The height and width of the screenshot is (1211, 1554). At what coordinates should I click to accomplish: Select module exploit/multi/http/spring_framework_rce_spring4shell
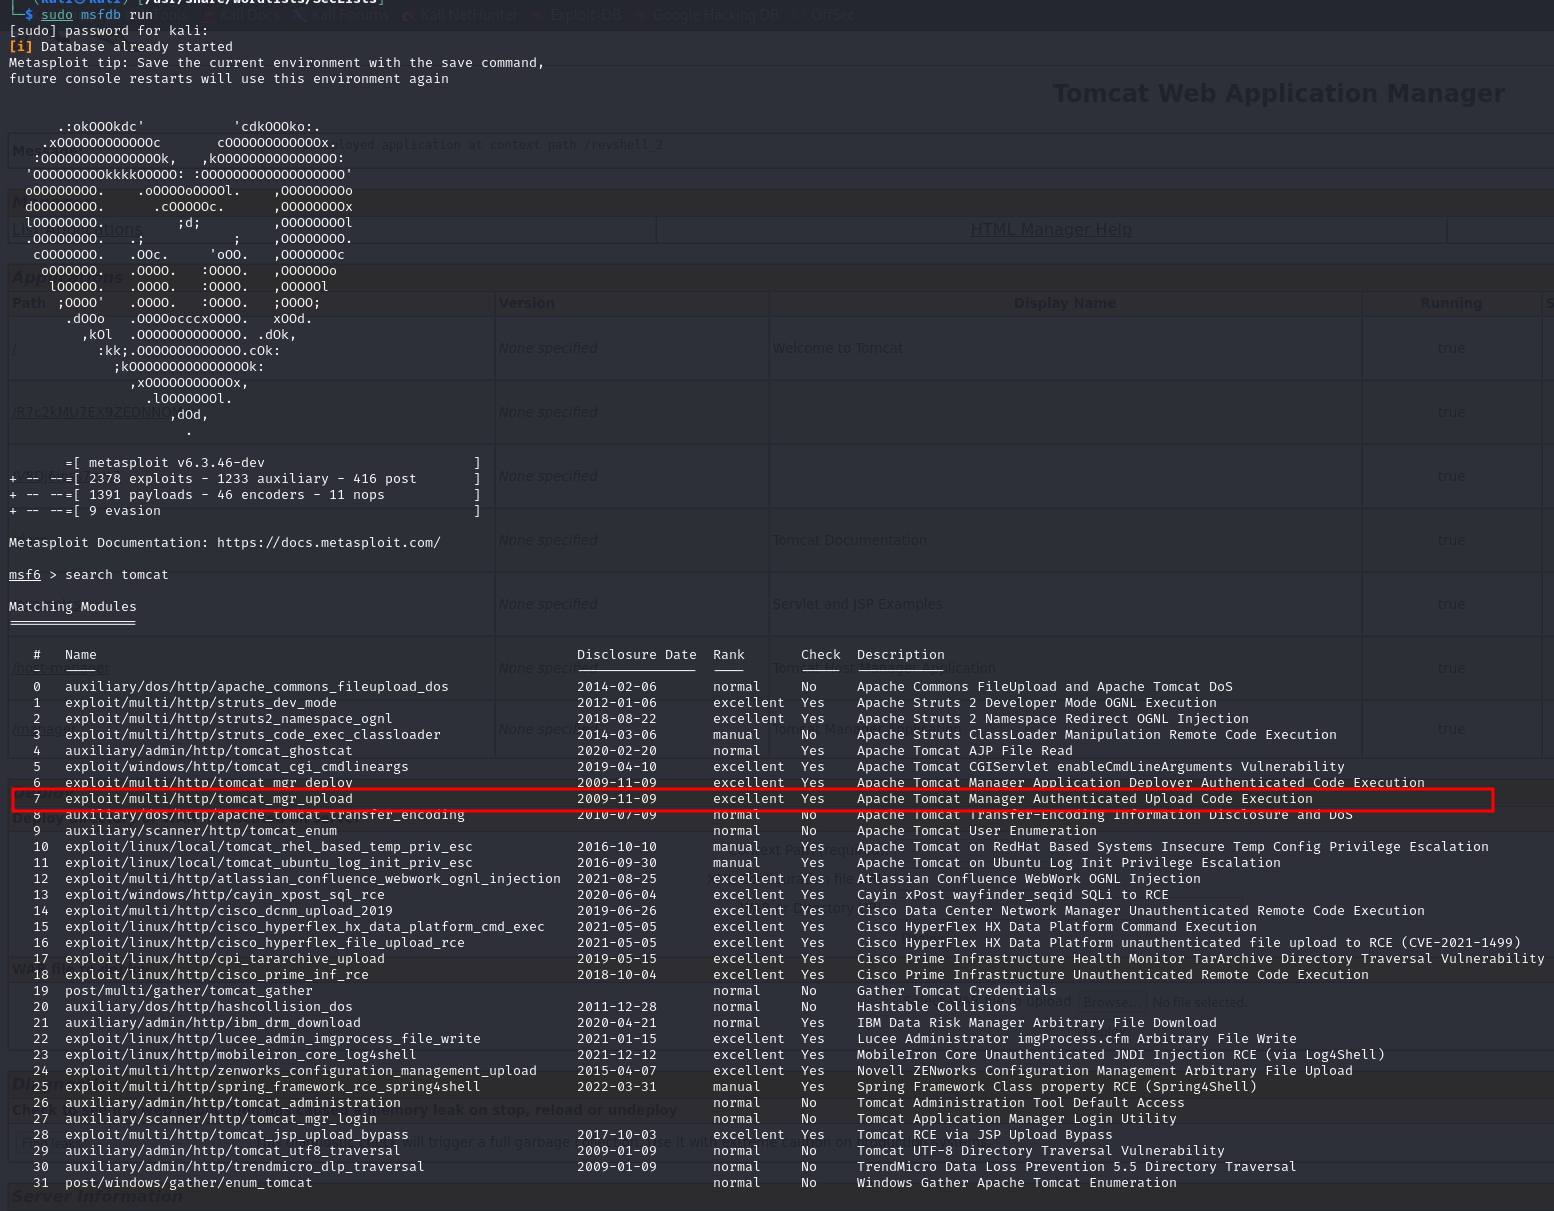coord(273,1087)
